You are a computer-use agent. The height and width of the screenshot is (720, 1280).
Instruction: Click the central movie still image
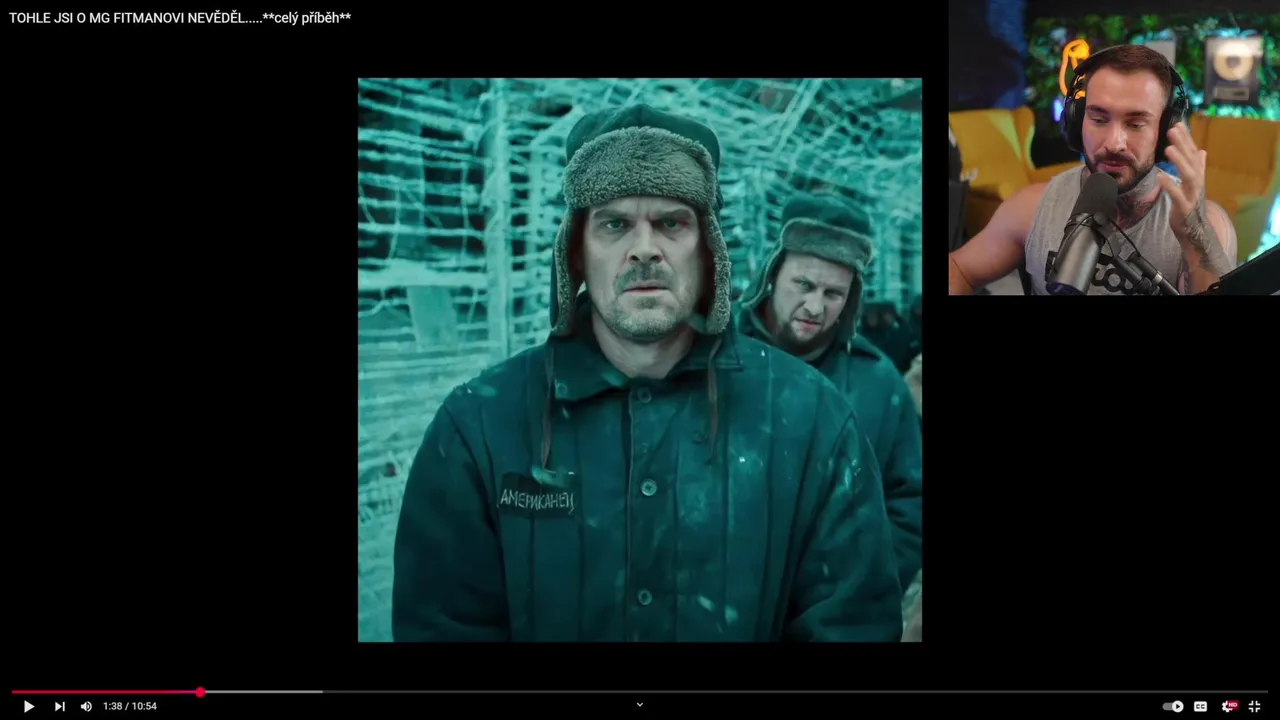640,360
